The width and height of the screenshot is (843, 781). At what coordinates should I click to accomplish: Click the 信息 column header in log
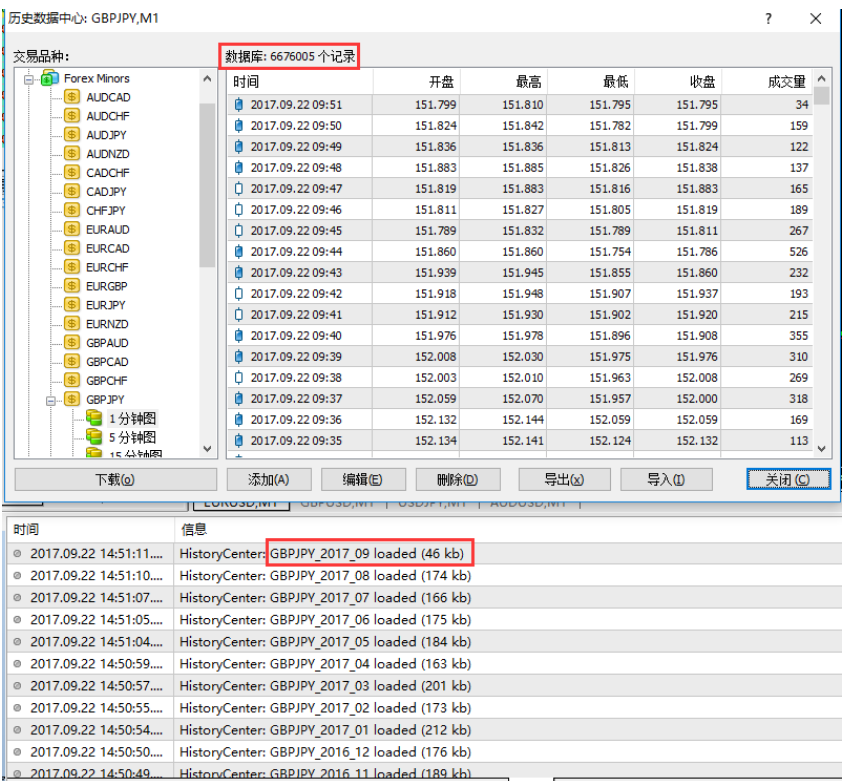[194, 529]
